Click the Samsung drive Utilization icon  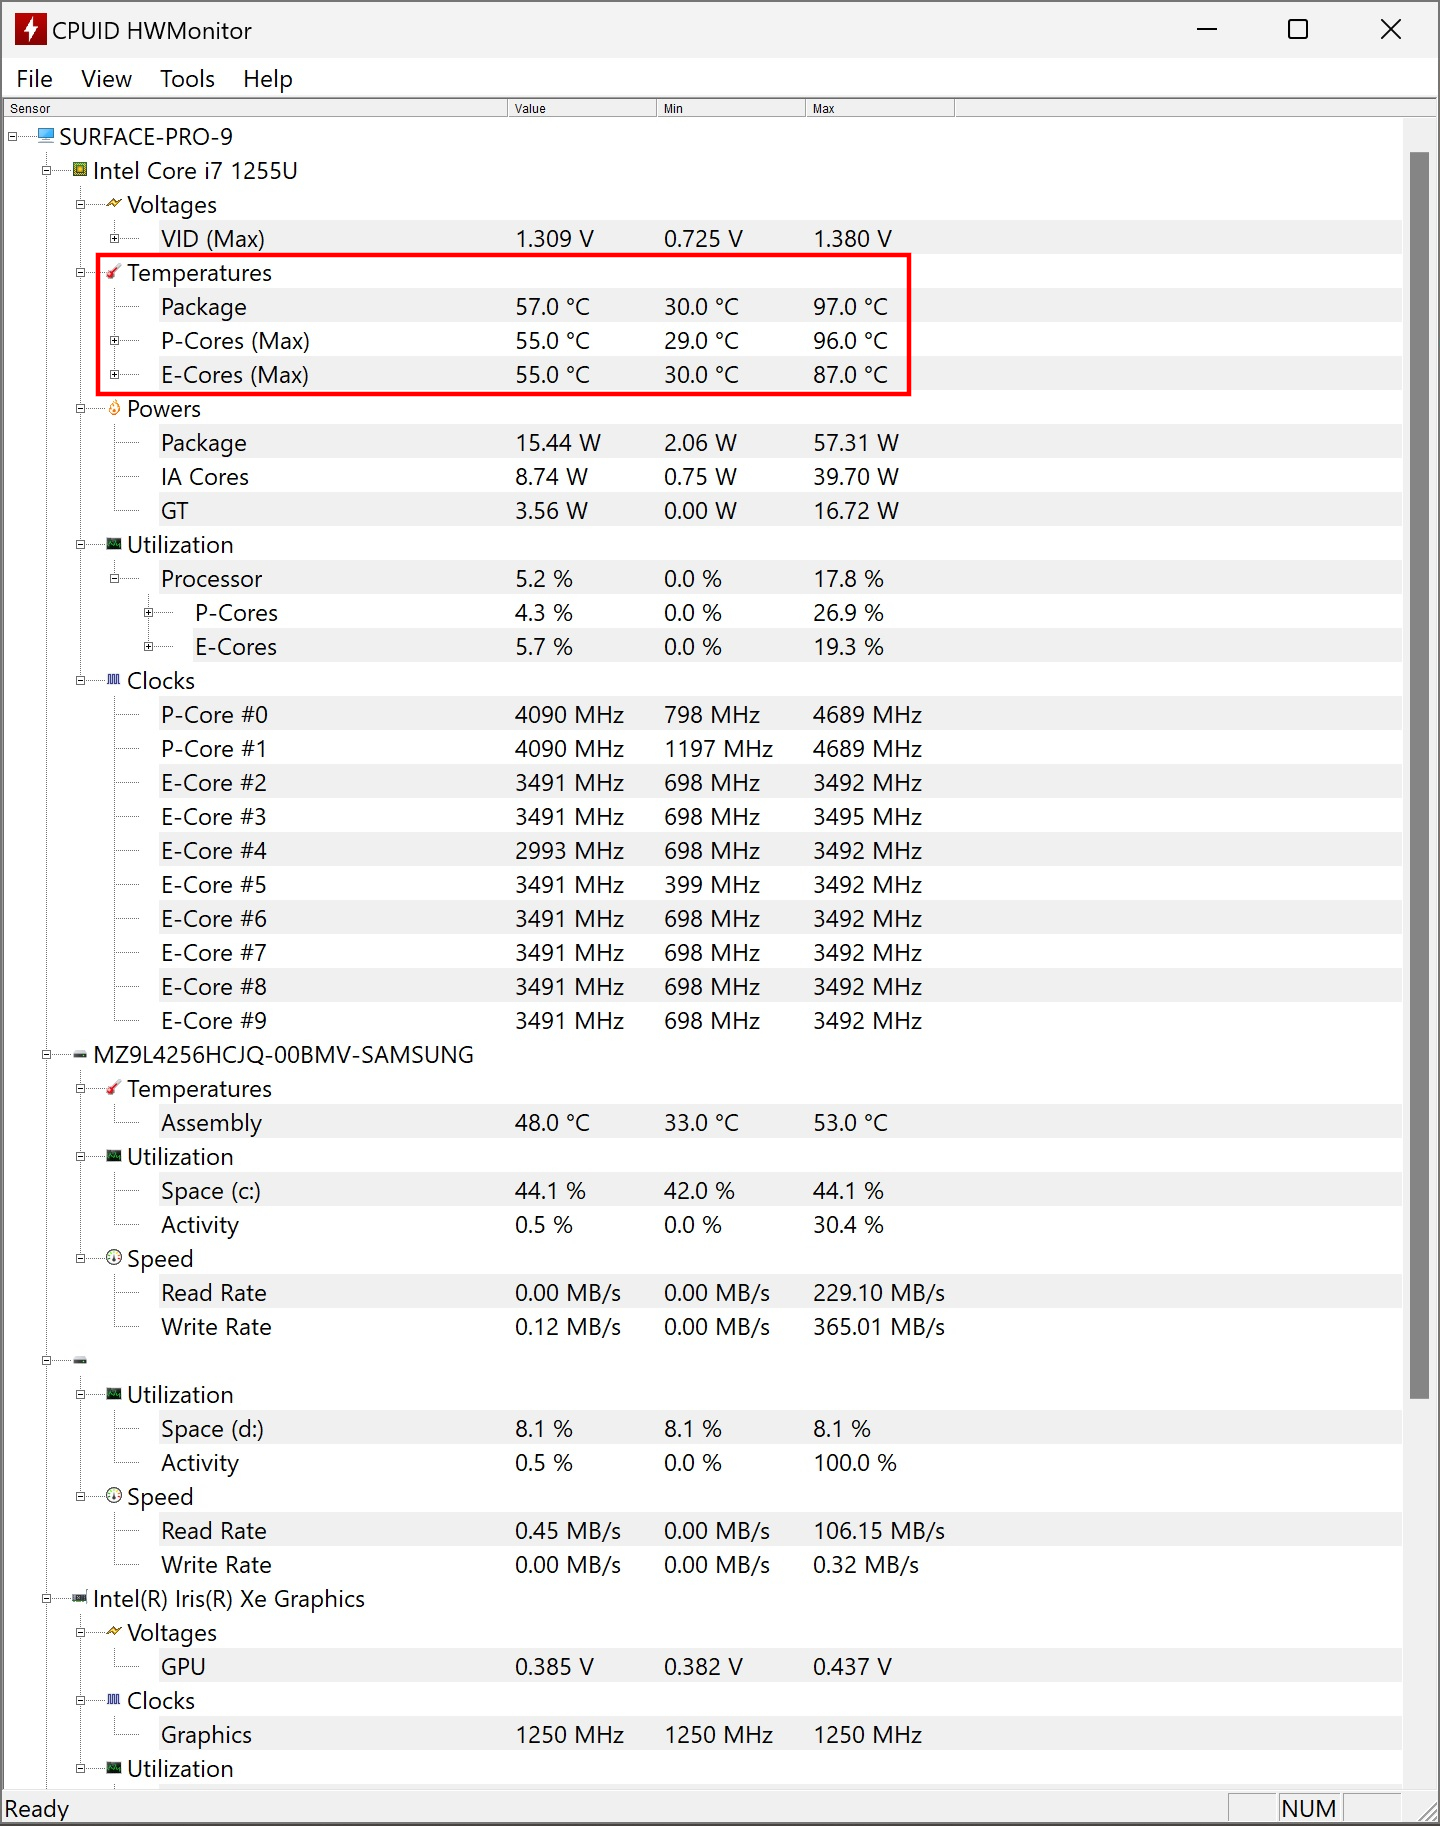(114, 1156)
